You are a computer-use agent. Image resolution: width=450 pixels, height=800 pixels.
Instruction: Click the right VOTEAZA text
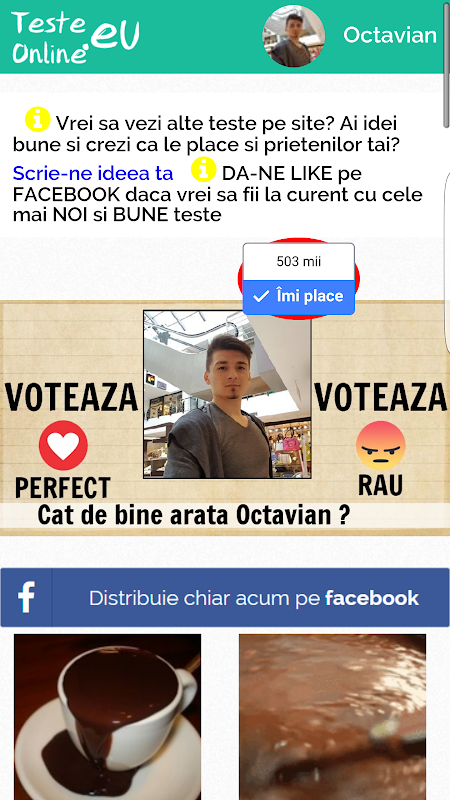(x=381, y=397)
